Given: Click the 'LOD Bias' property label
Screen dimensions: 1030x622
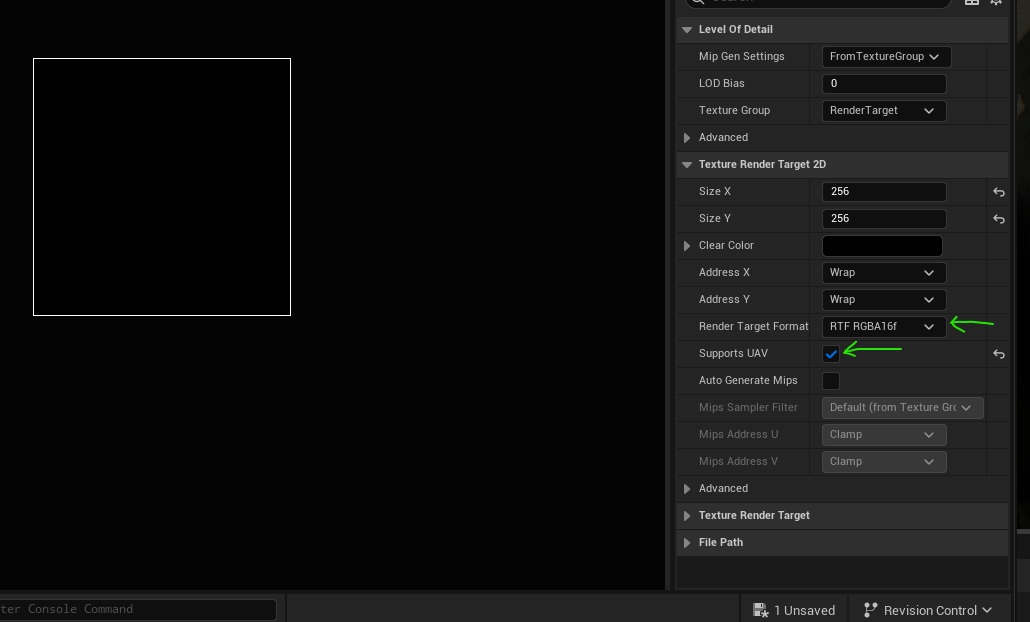Looking at the screenshot, I should click(721, 83).
